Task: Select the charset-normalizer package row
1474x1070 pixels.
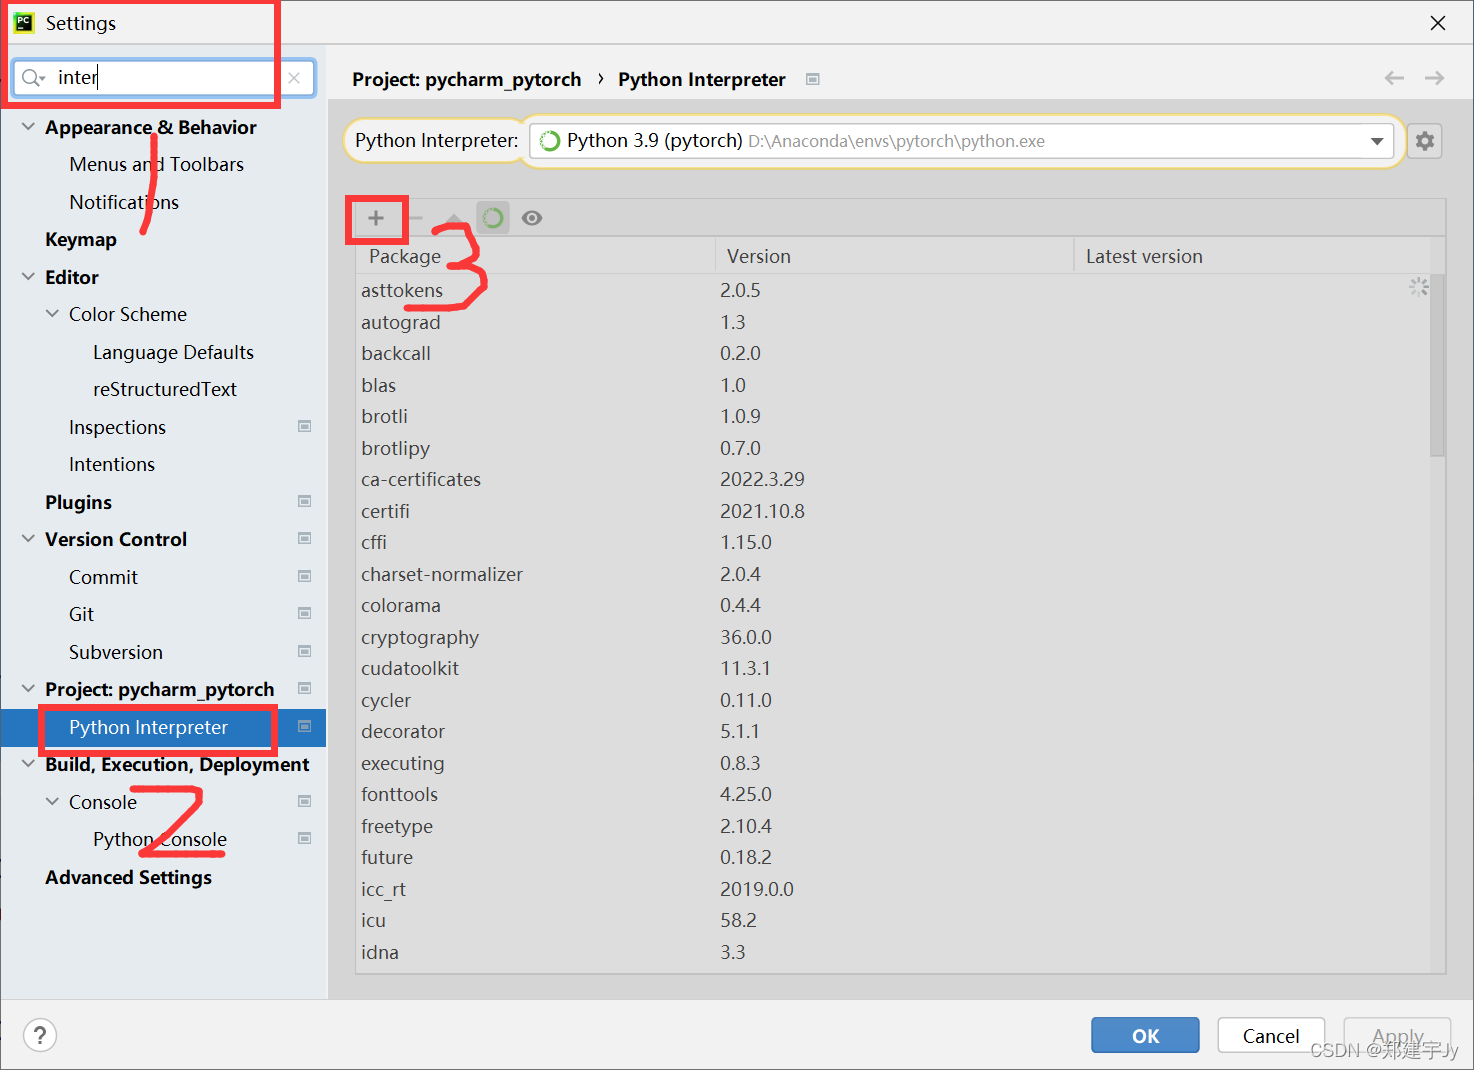Action: (893, 574)
